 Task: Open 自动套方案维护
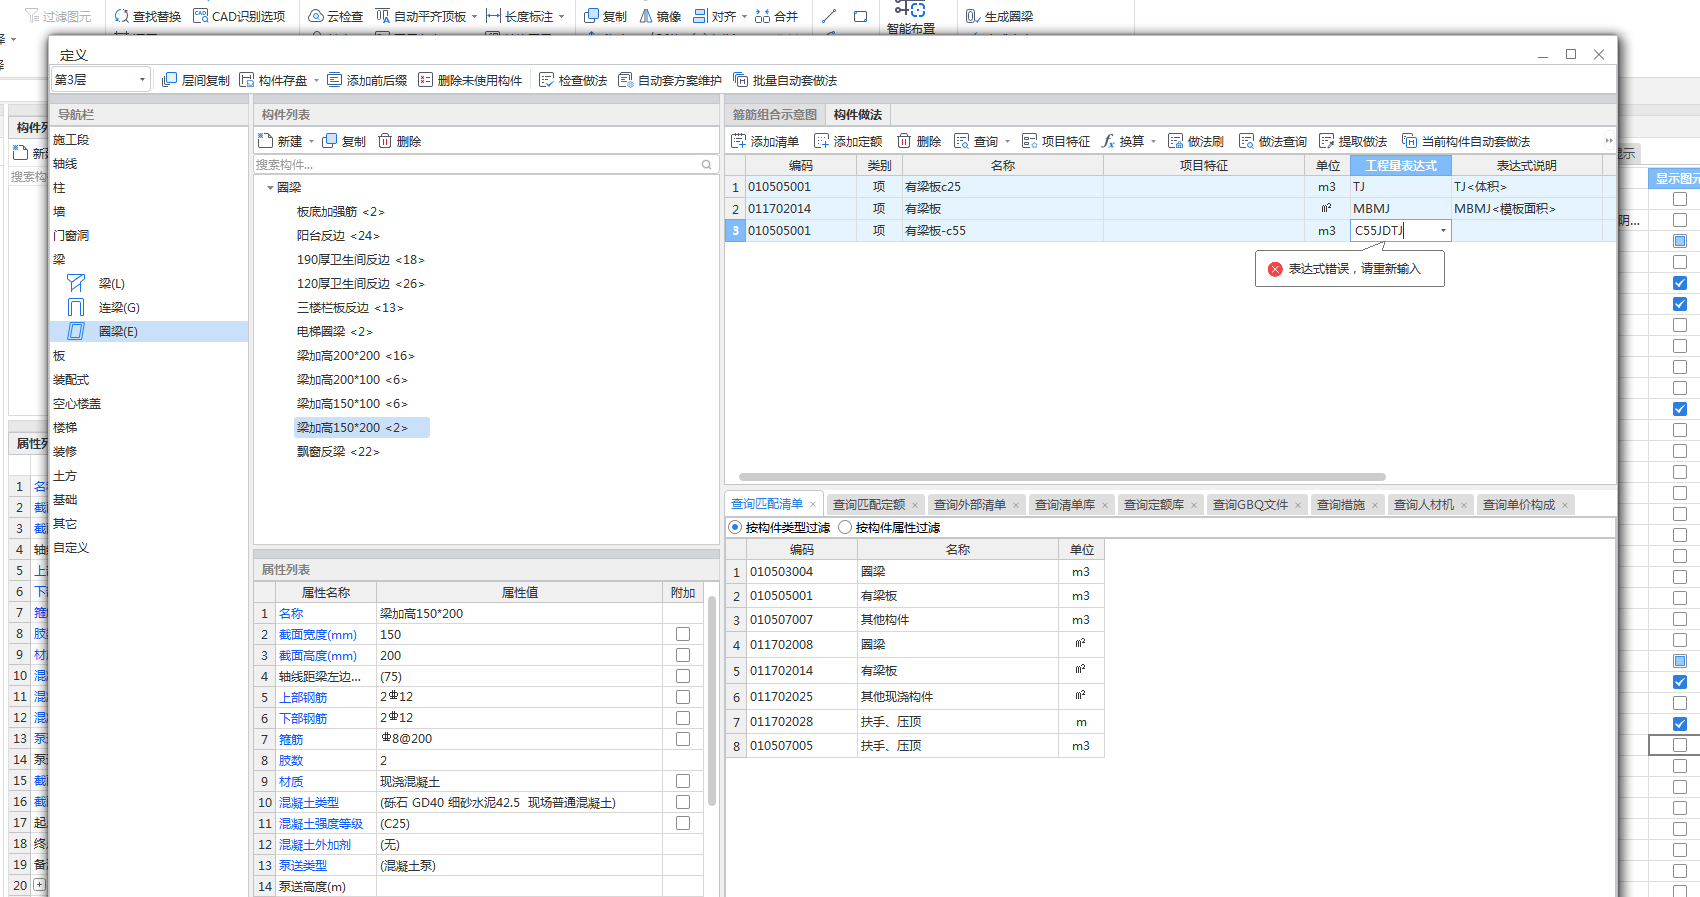click(x=669, y=80)
